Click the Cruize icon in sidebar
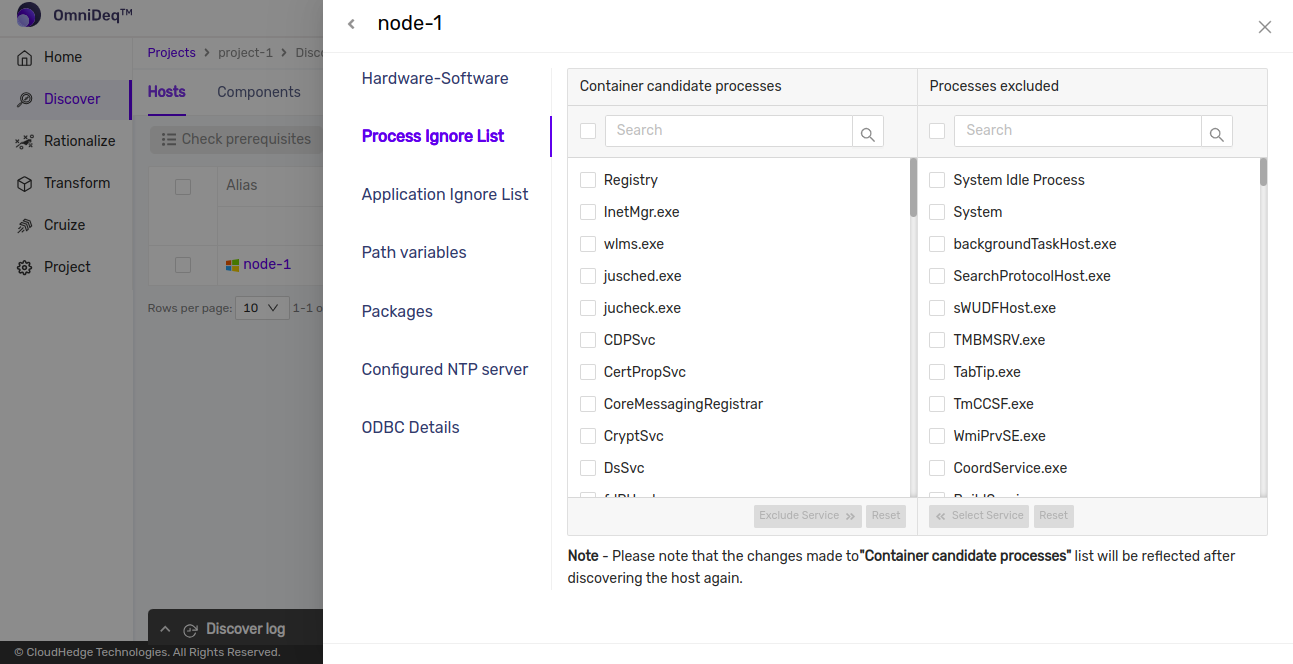Screen dimensions: 1293x664 coord(25,225)
